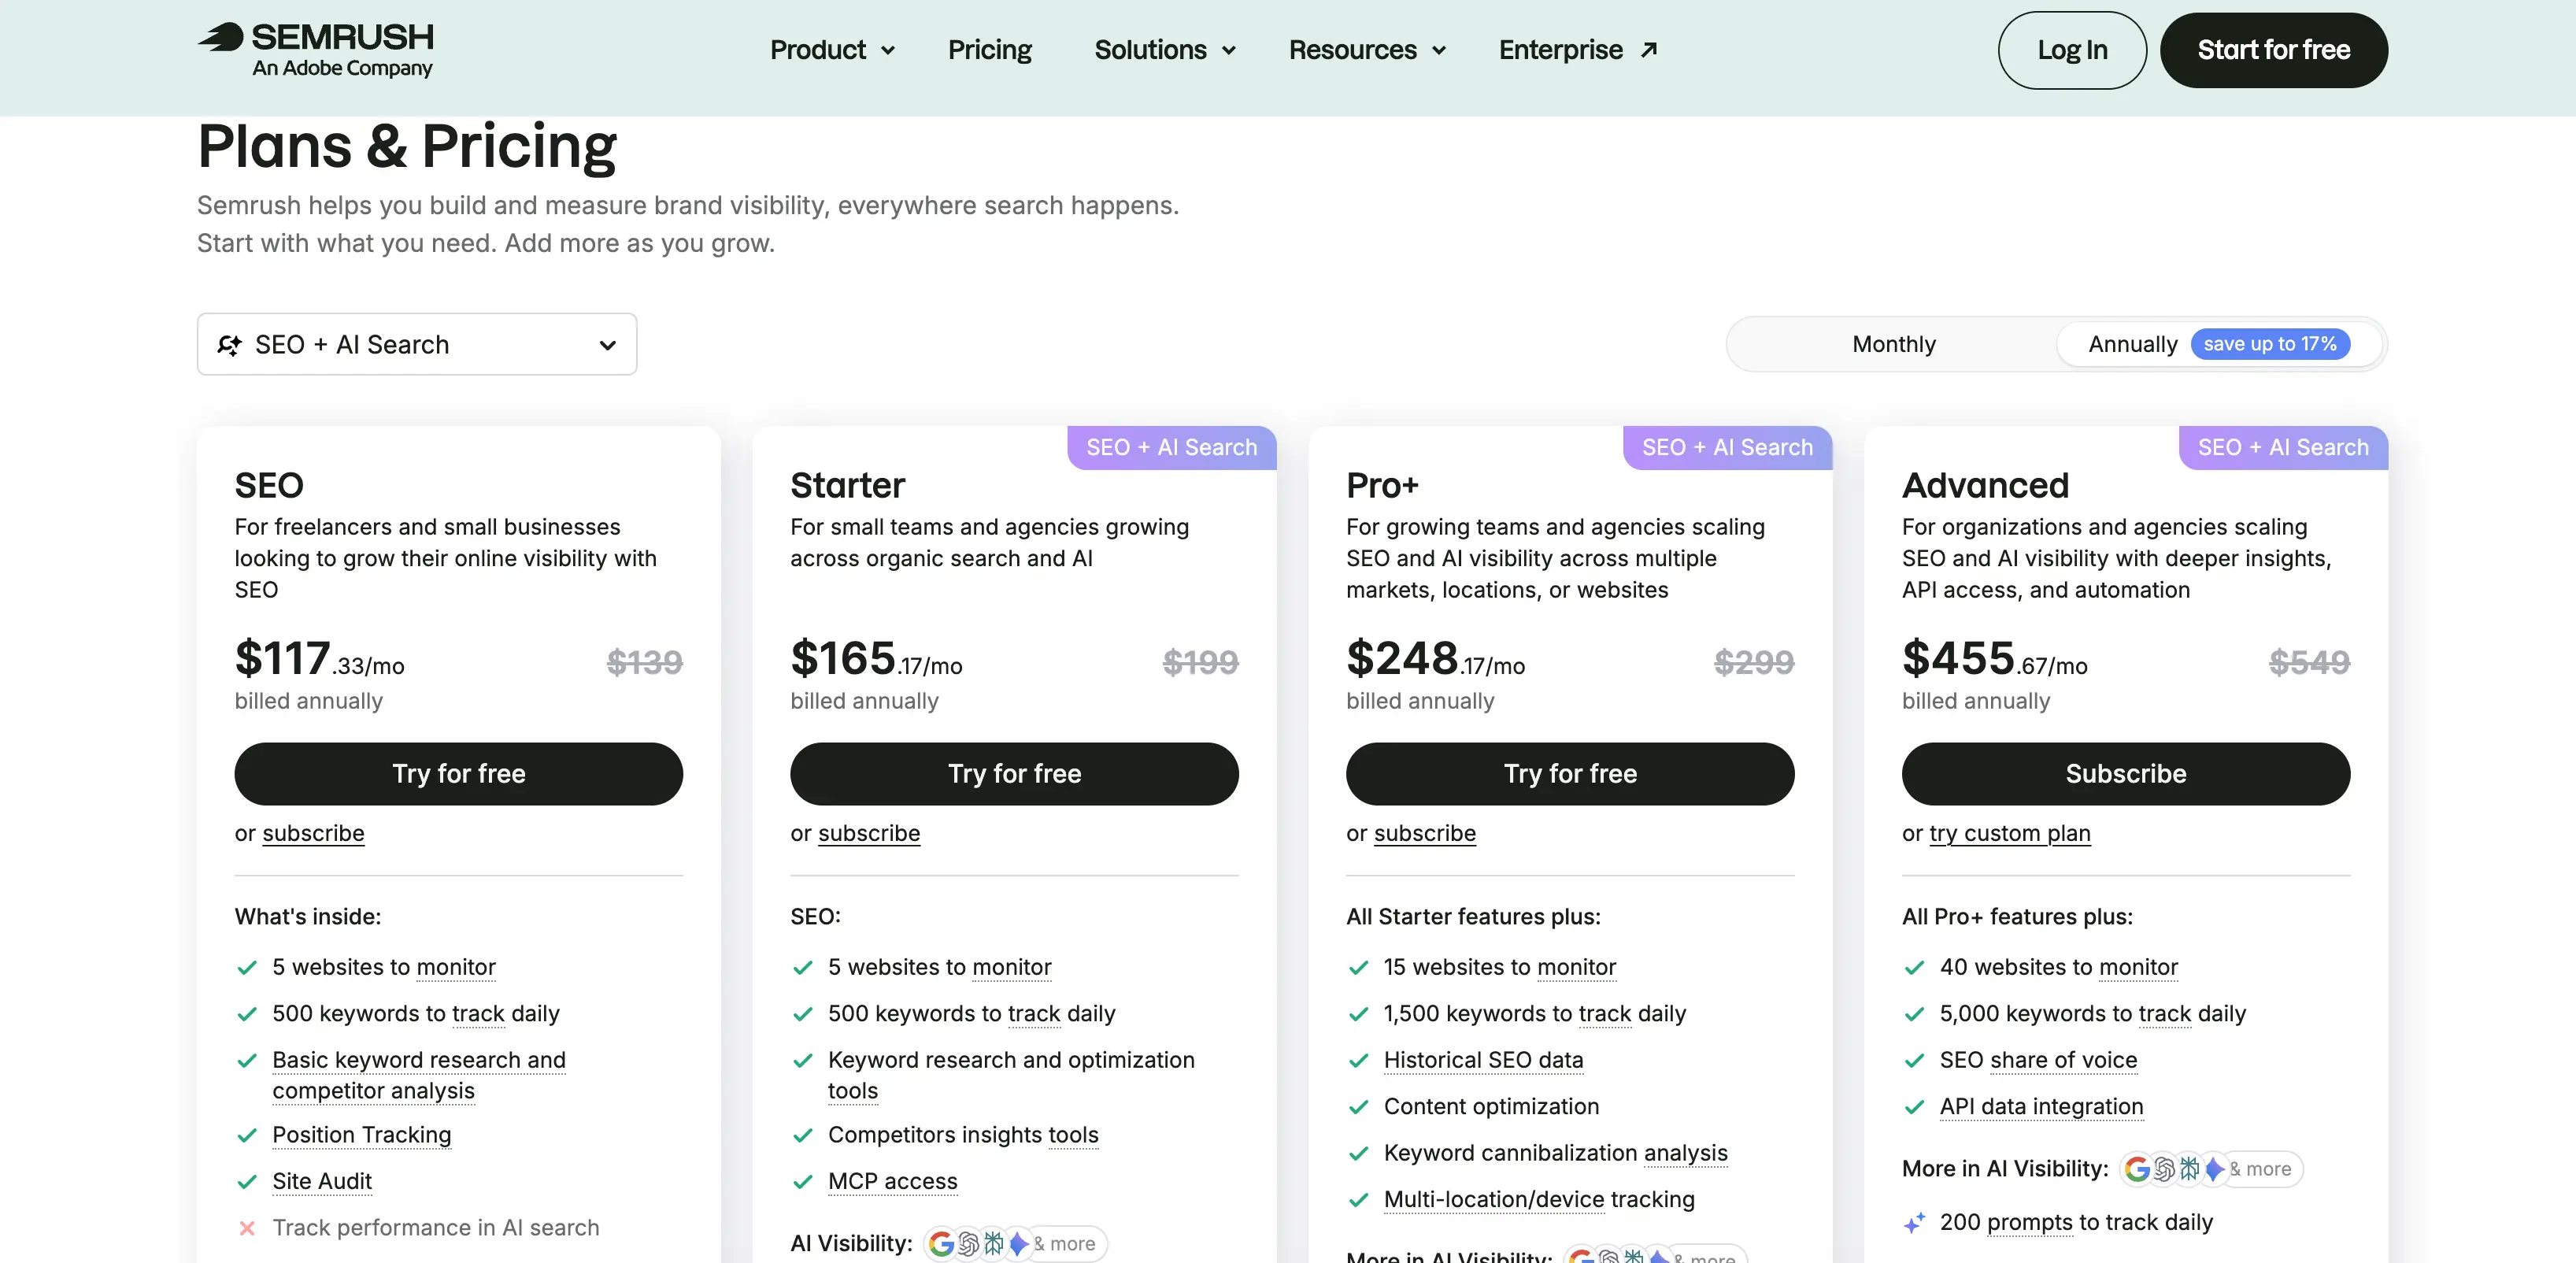
Task: Click the SEO + AI Search purple tag on Starter
Action: pos(1171,447)
